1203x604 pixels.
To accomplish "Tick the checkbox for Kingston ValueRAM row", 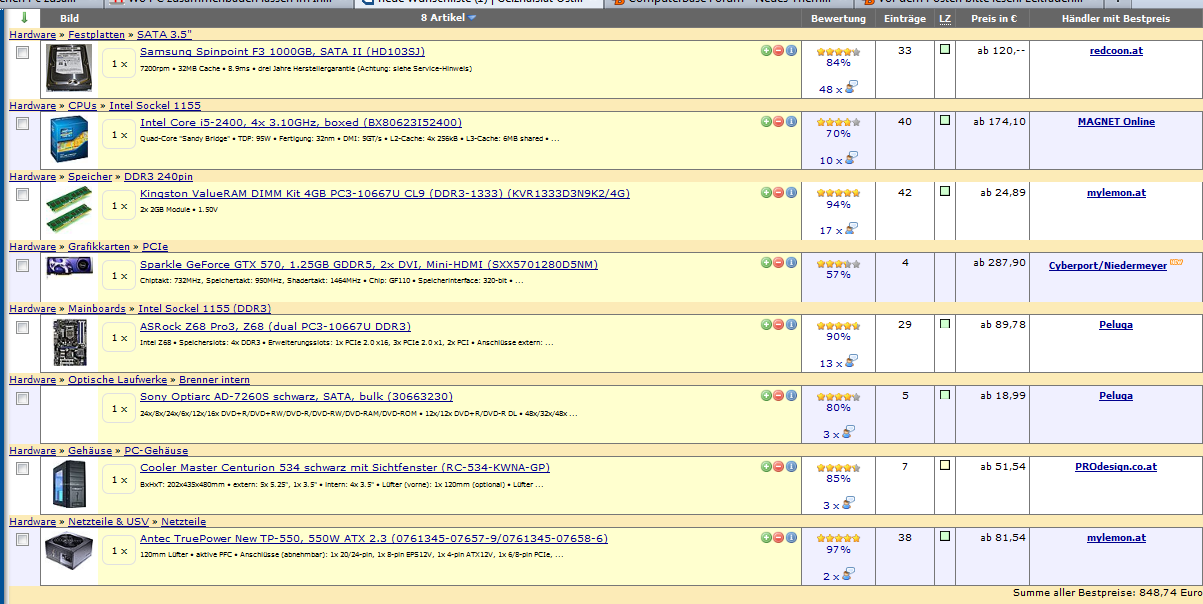I will coord(23,195).
